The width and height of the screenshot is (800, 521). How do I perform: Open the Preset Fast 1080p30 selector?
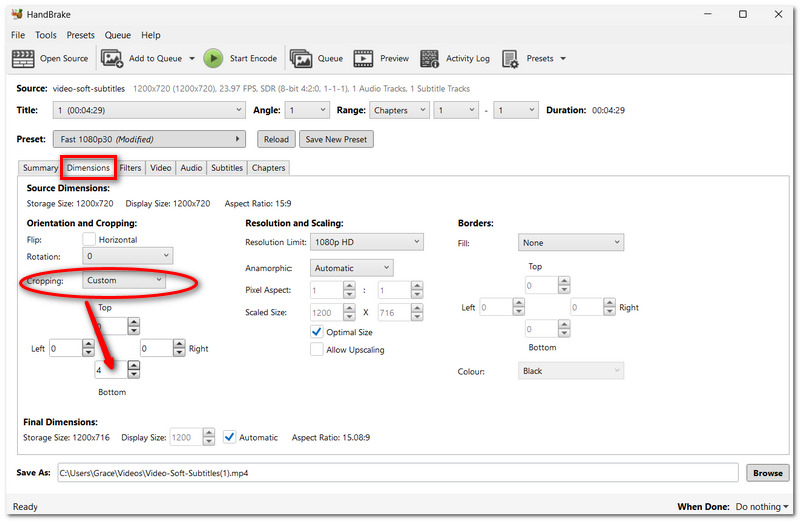point(149,139)
